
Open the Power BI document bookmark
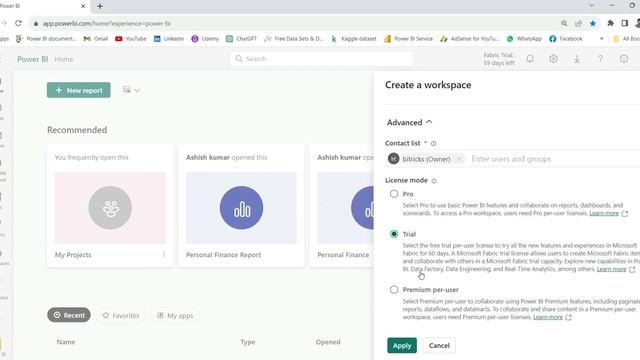[46, 39]
